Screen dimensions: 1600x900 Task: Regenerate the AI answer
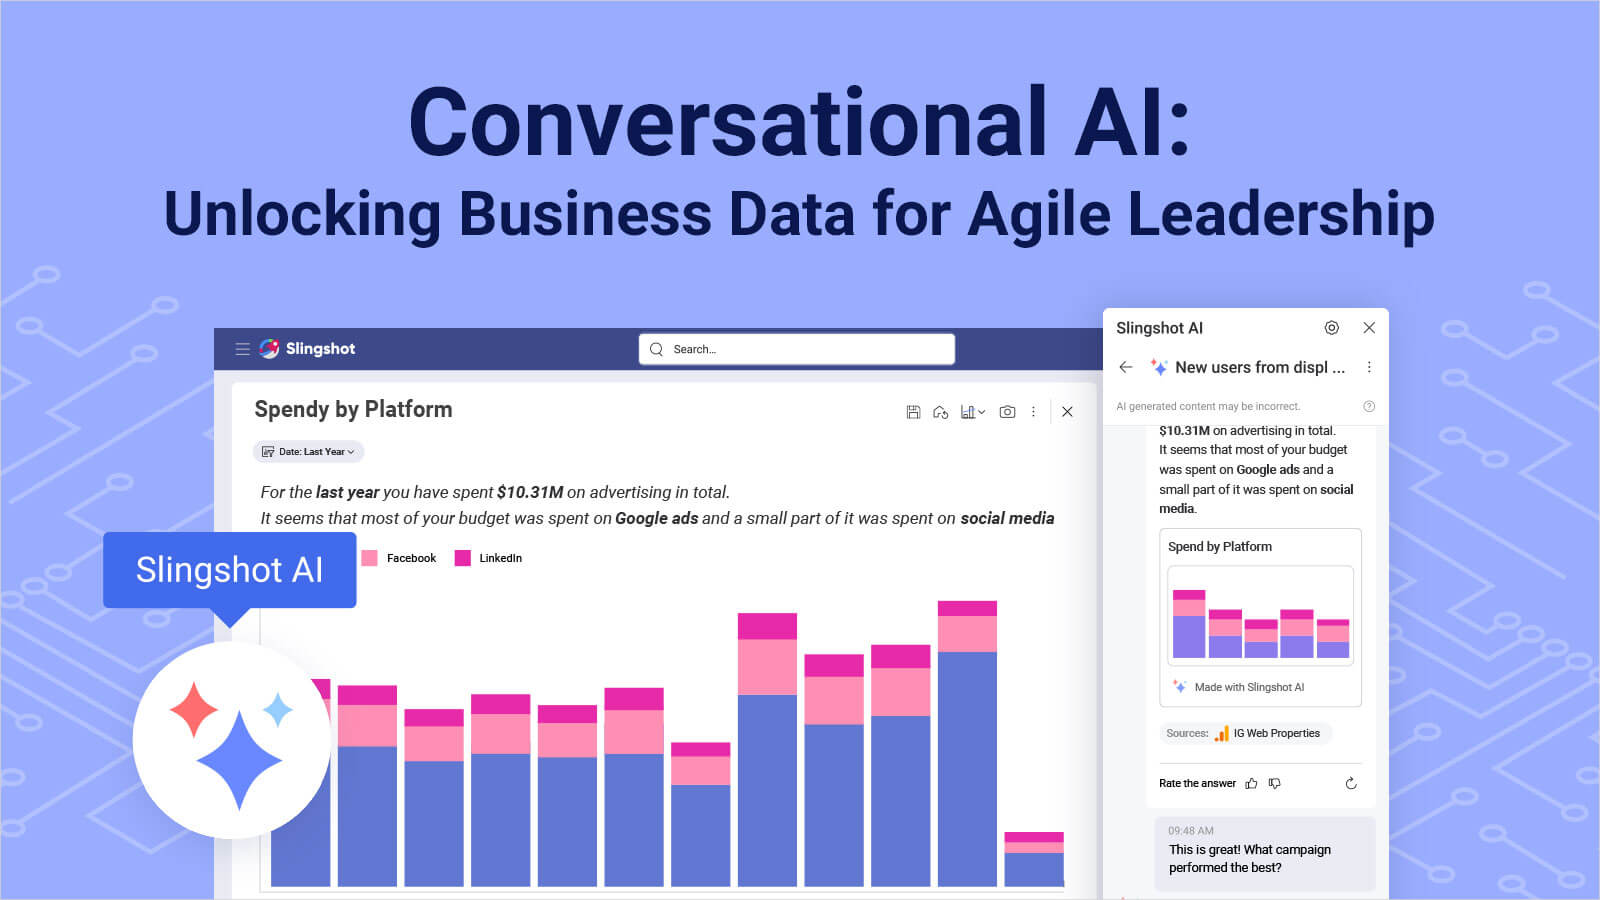coord(1351,783)
